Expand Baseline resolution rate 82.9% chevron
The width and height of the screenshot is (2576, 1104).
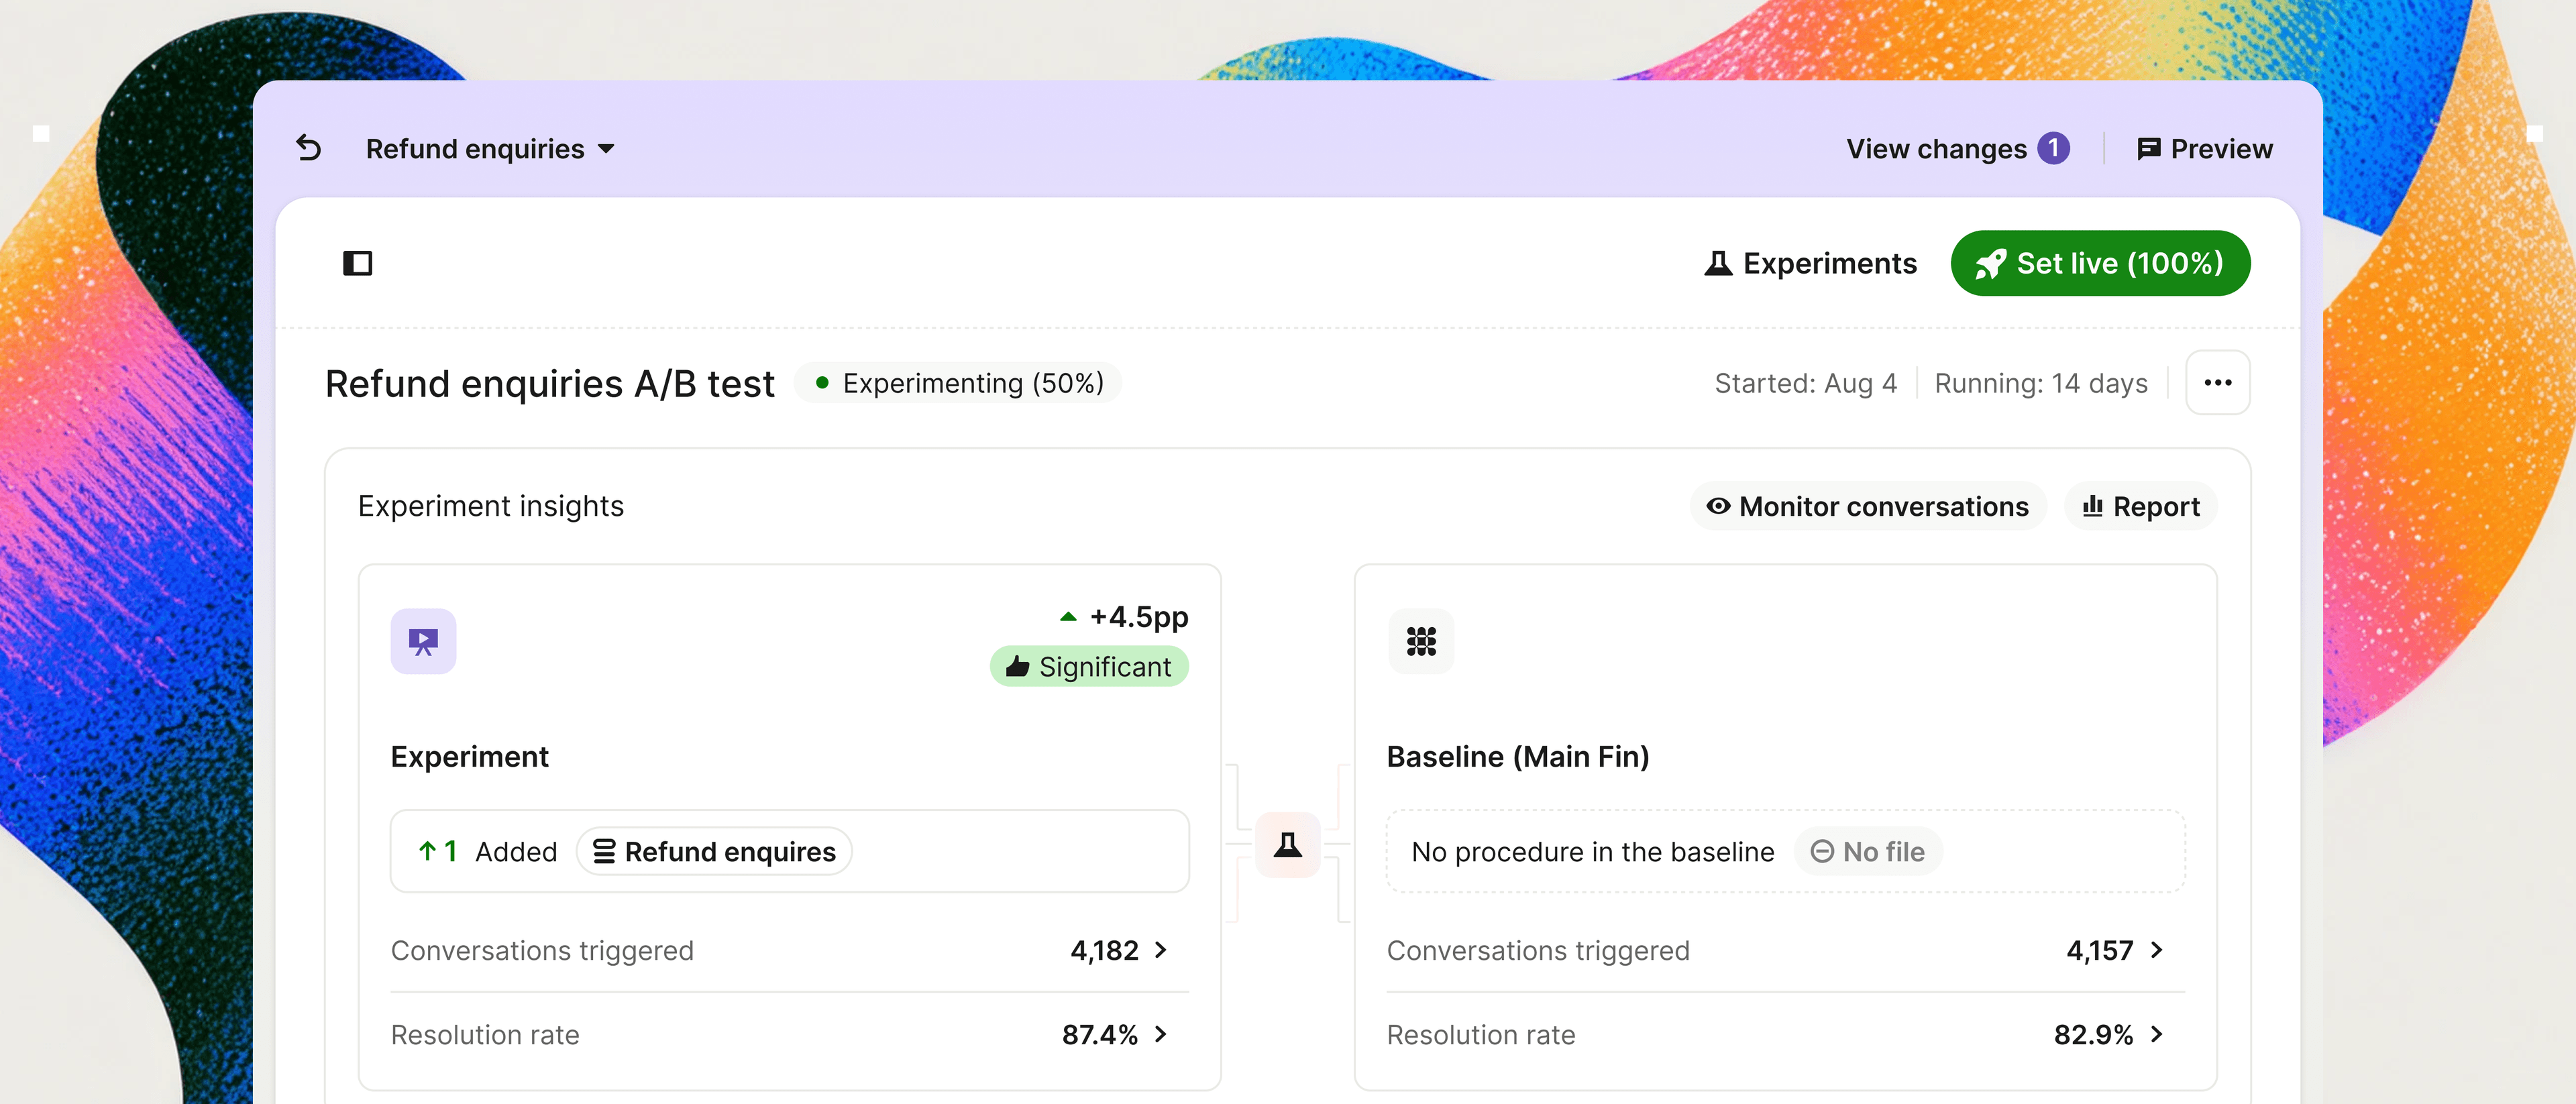[x=2156, y=1034]
